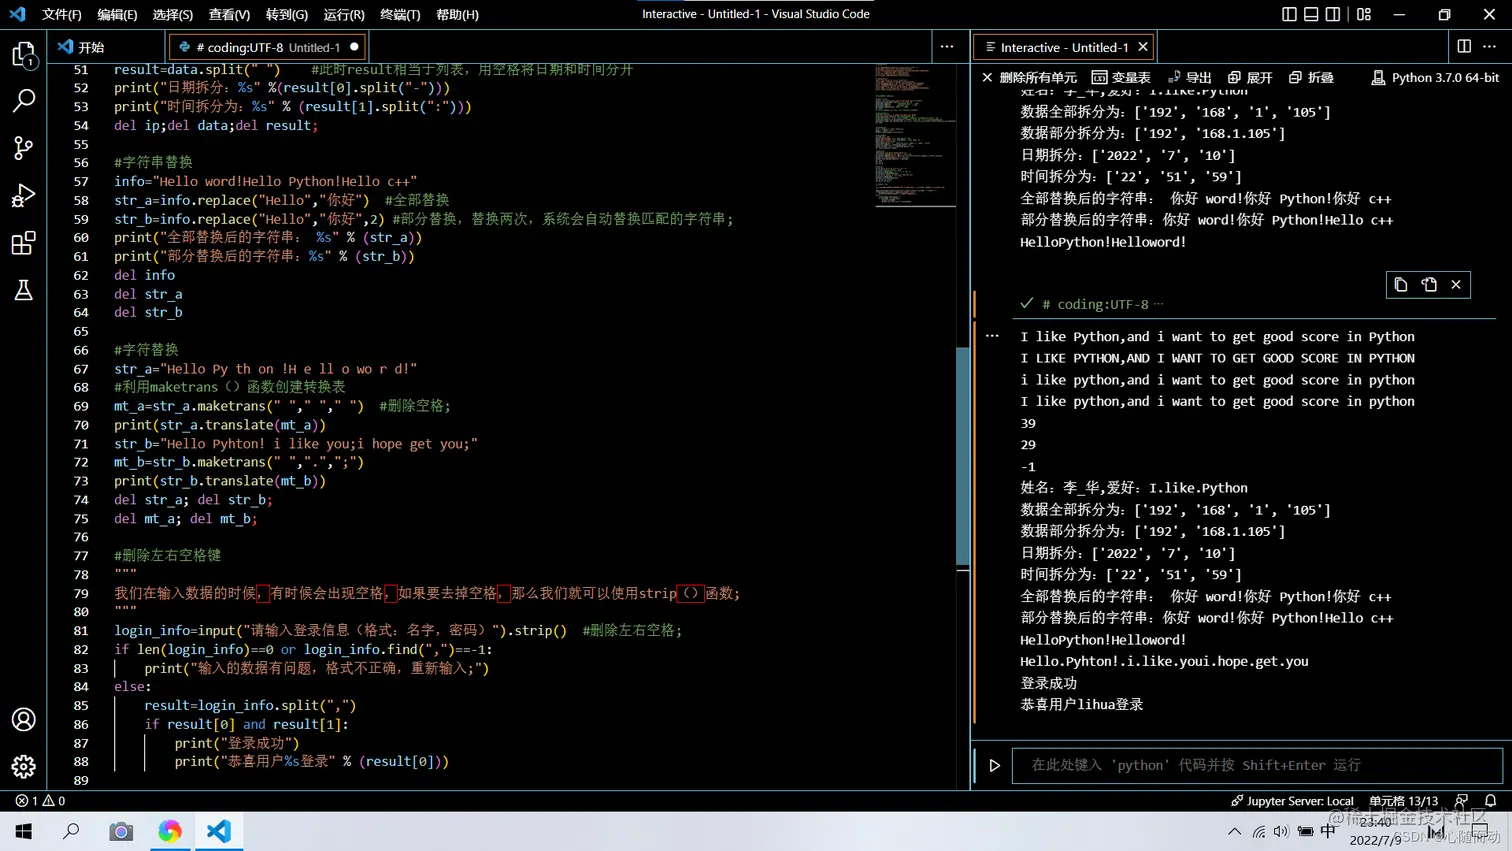This screenshot has height=851, width=1512.
Task: Show hidden tray icons chevron
Action: pos(1234,831)
